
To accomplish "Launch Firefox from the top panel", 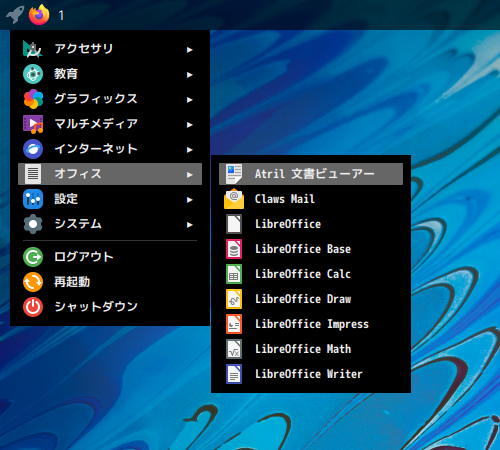I will (x=39, y=15).
